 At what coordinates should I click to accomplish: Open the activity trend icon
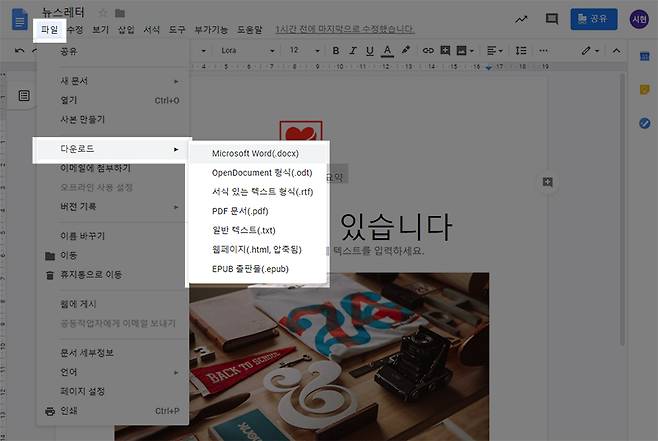click(521, 19)
